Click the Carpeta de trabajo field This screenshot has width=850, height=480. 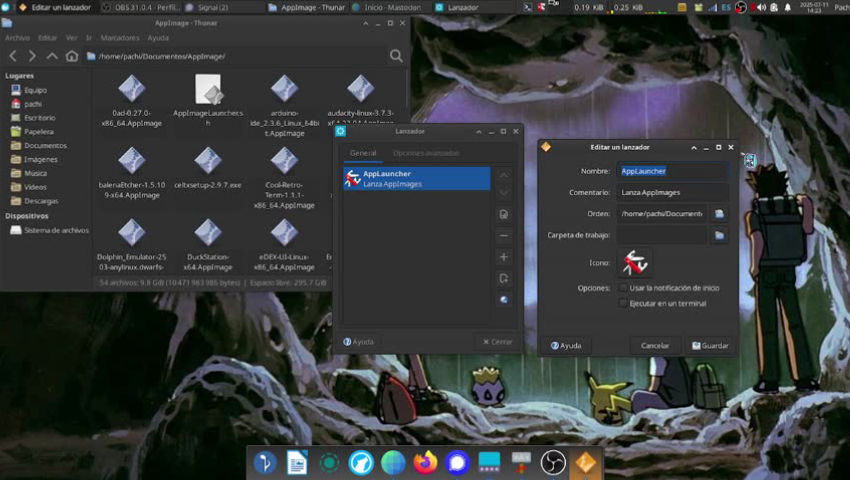coord(662,235)
